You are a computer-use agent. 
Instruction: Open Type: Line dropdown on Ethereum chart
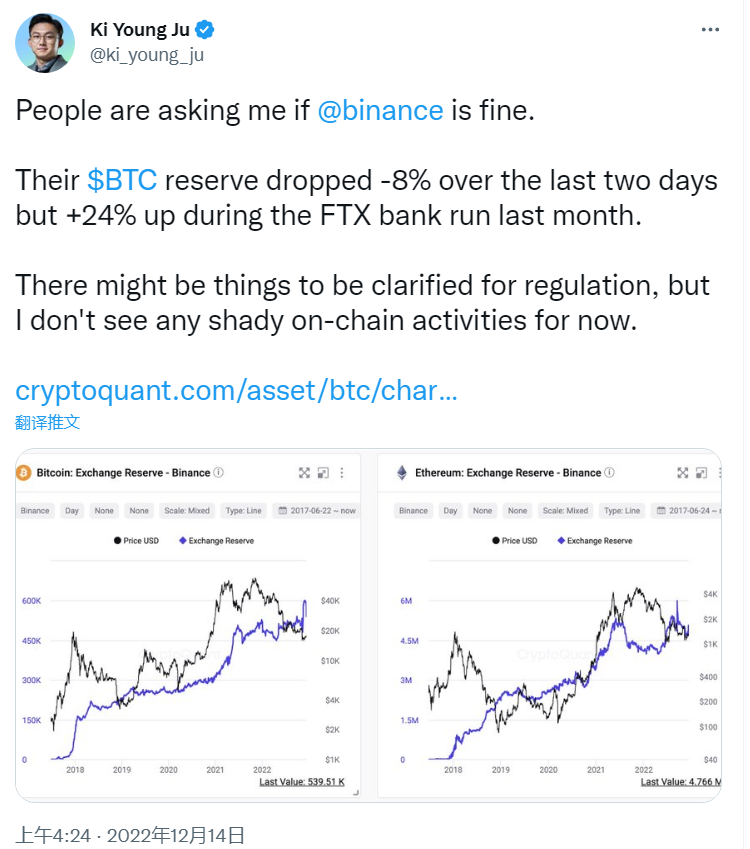coord(622,511)
